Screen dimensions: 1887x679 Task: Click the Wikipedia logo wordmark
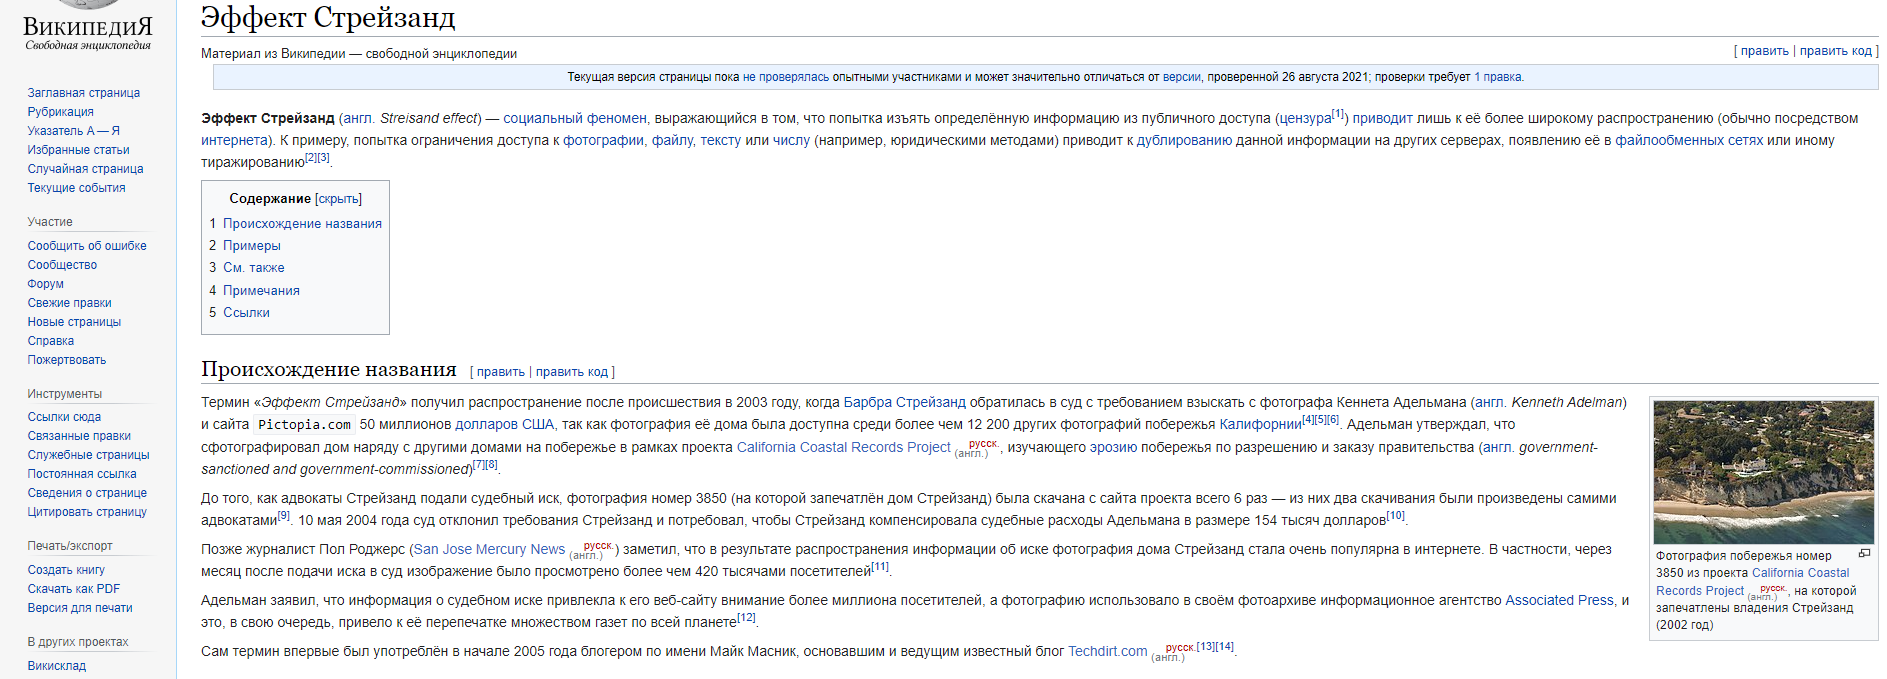pos(88,27)
